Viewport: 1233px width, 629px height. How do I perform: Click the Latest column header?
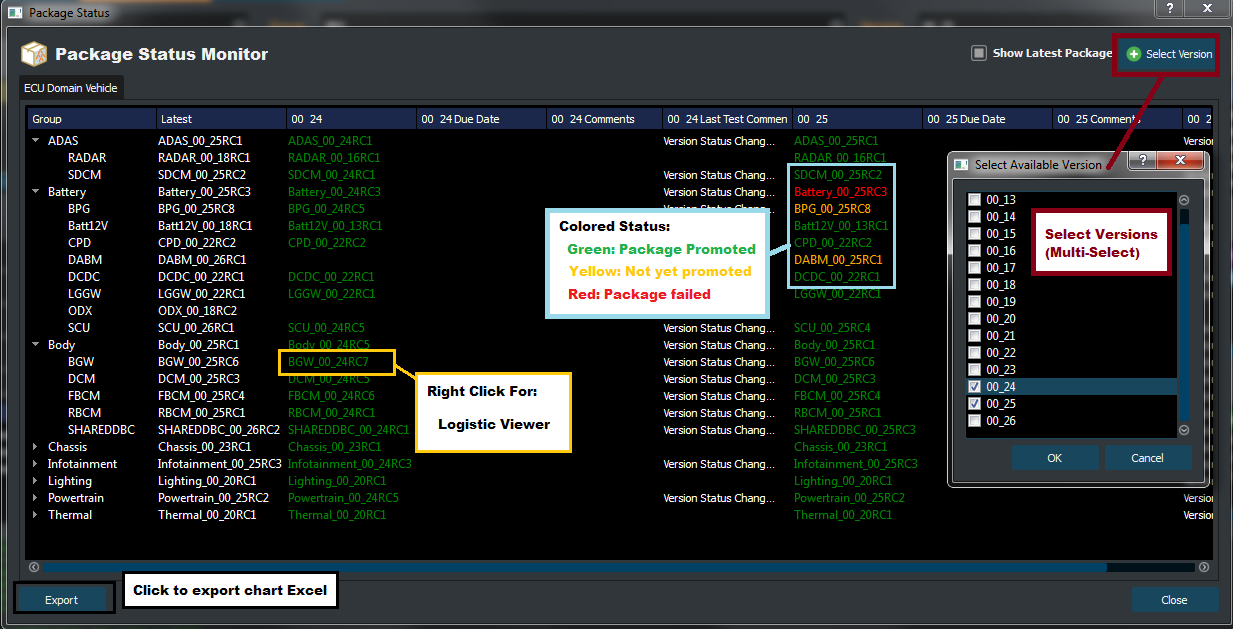221,119
